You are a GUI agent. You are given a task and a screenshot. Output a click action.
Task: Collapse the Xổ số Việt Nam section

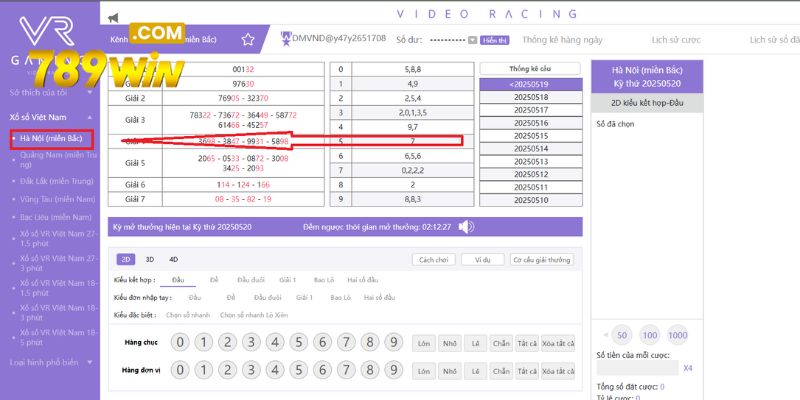coord(90,117)
